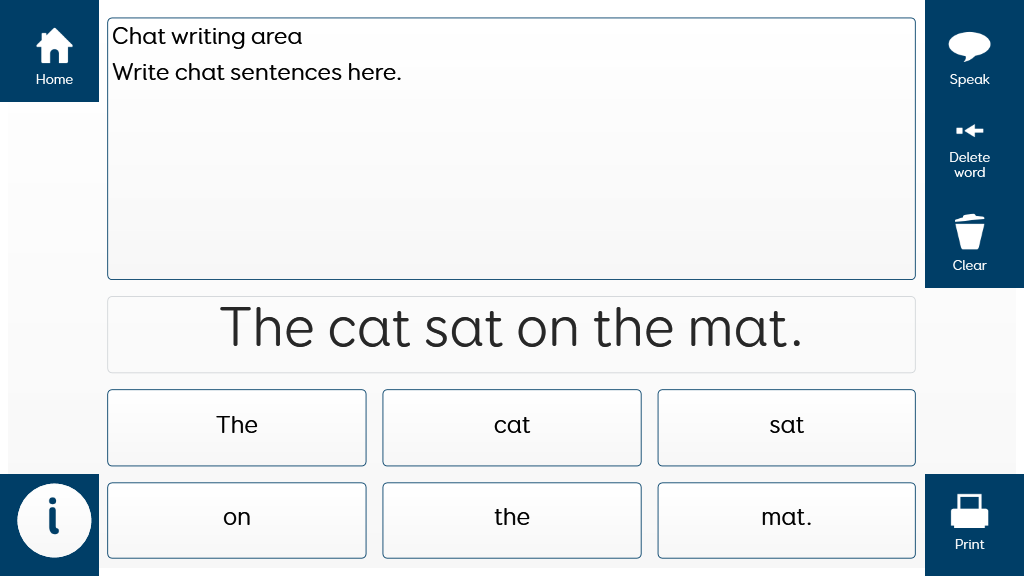Click the 'Print' text label
The image size is (1024, 576).
tap(969, 544)
